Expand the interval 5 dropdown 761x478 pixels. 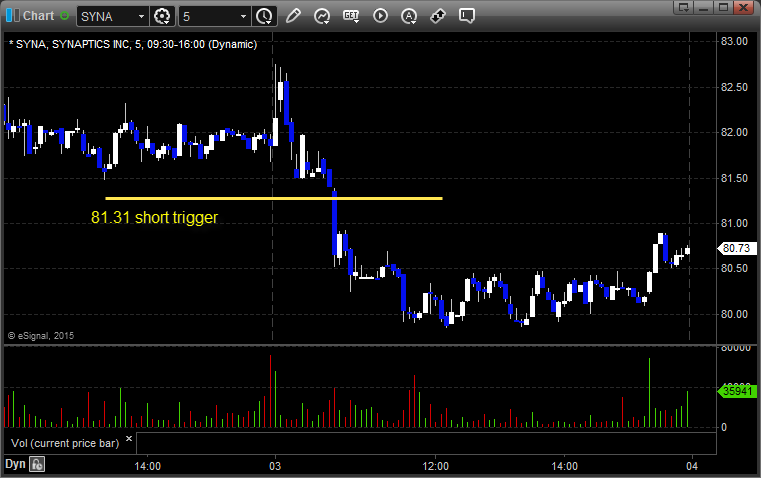[x=243, y=16]
